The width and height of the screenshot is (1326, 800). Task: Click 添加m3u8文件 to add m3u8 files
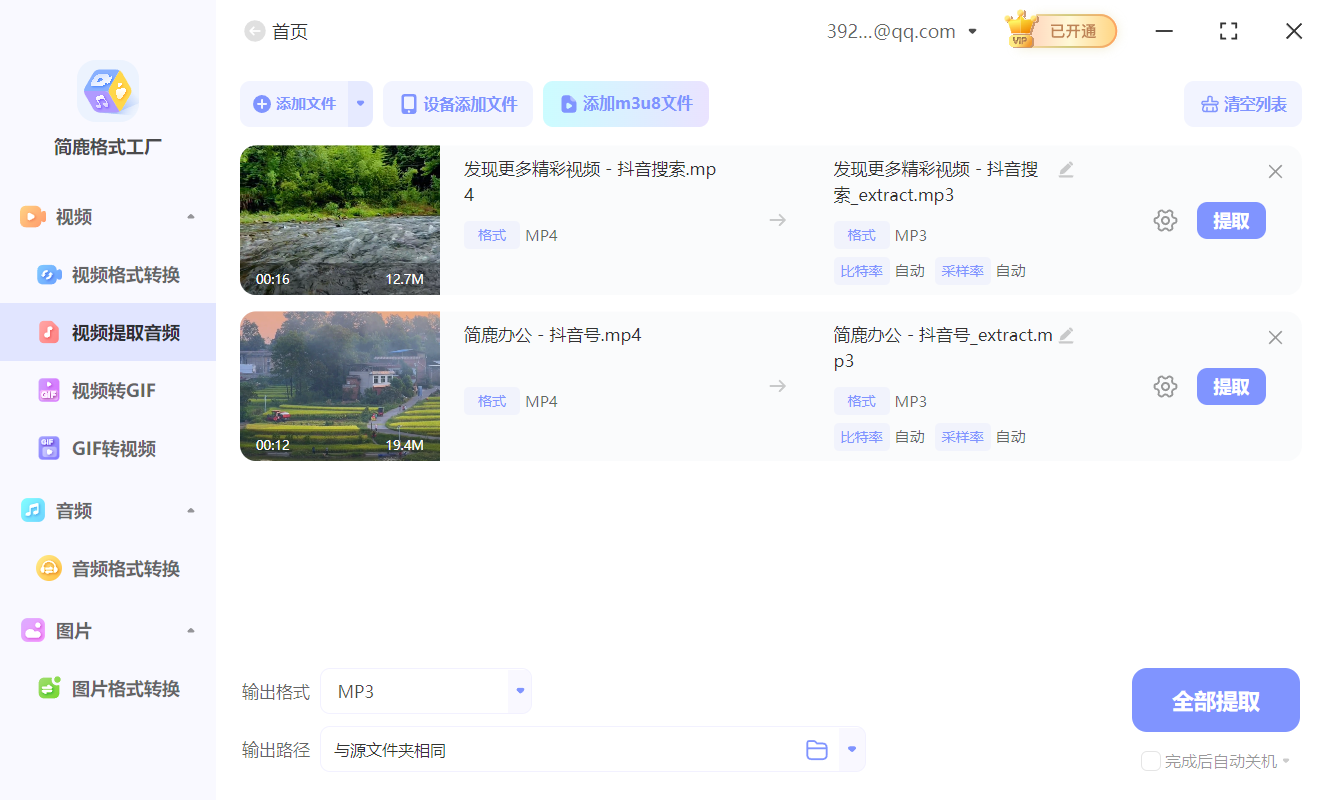coord(626,104)
